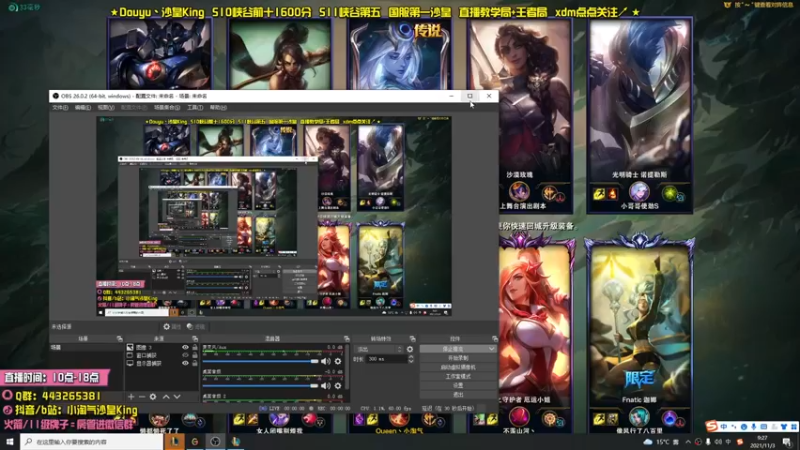Start the virtual camera
Viewport: 800px width, 450px height.
(458, 367)
